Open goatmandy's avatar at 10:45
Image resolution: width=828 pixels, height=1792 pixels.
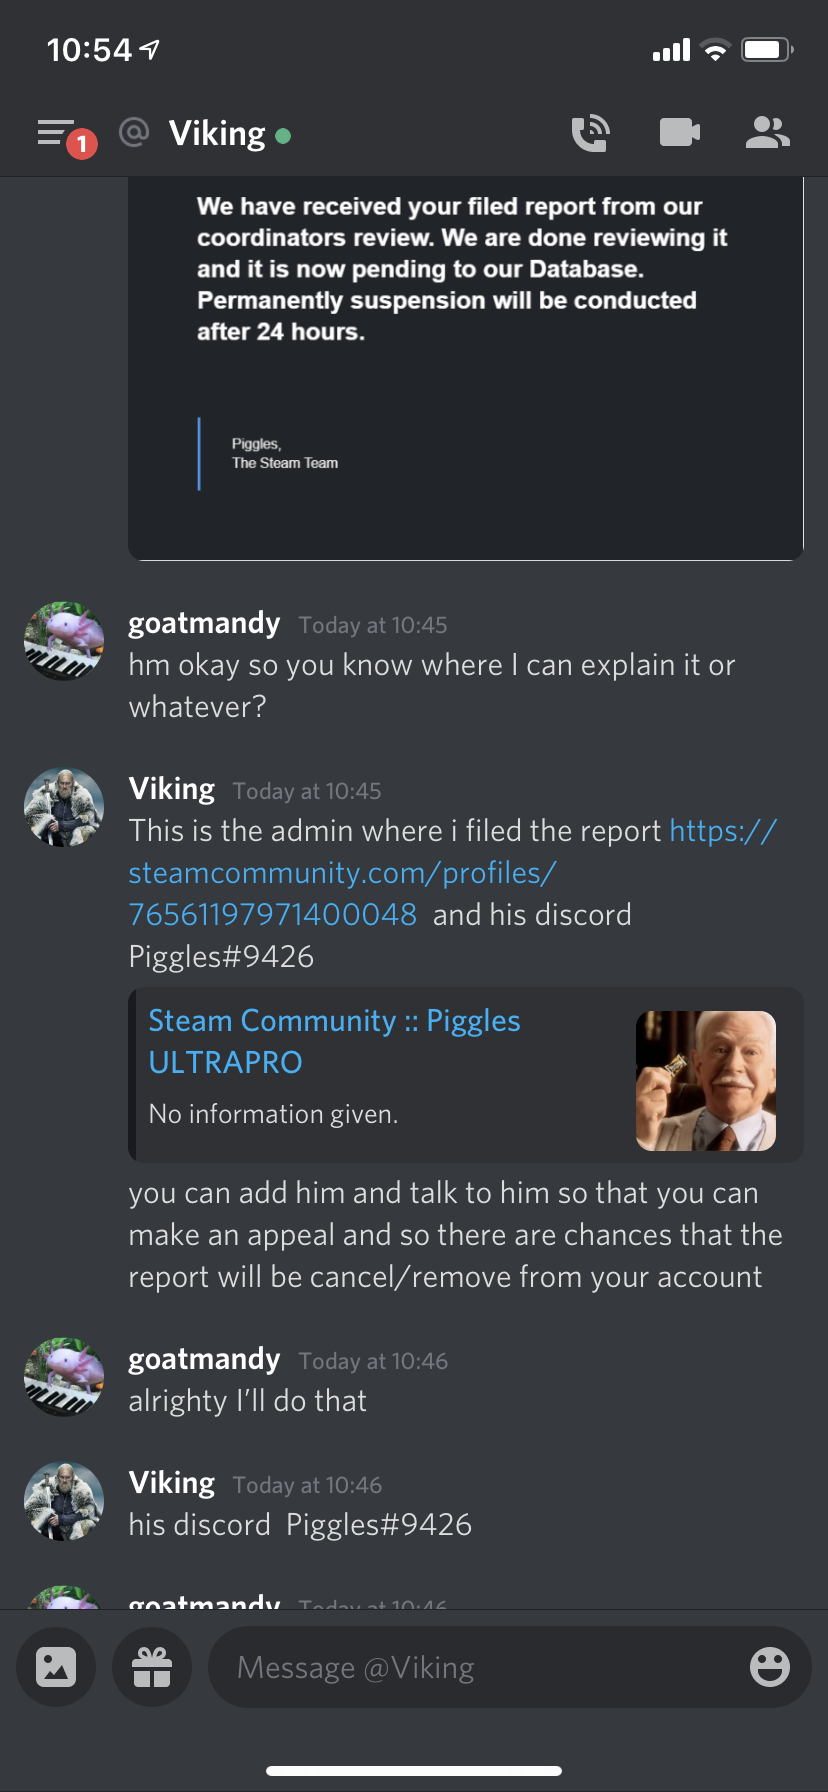(x=64, y=641)
